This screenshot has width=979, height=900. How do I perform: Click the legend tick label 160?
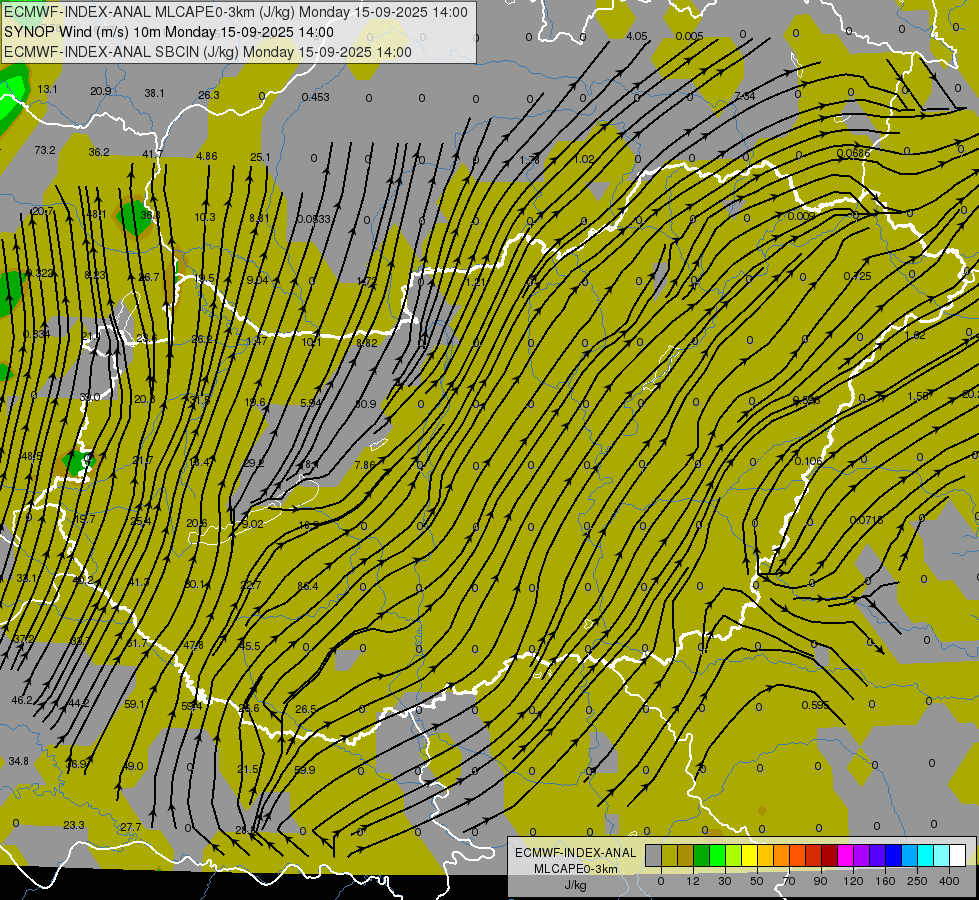(885, 881)
